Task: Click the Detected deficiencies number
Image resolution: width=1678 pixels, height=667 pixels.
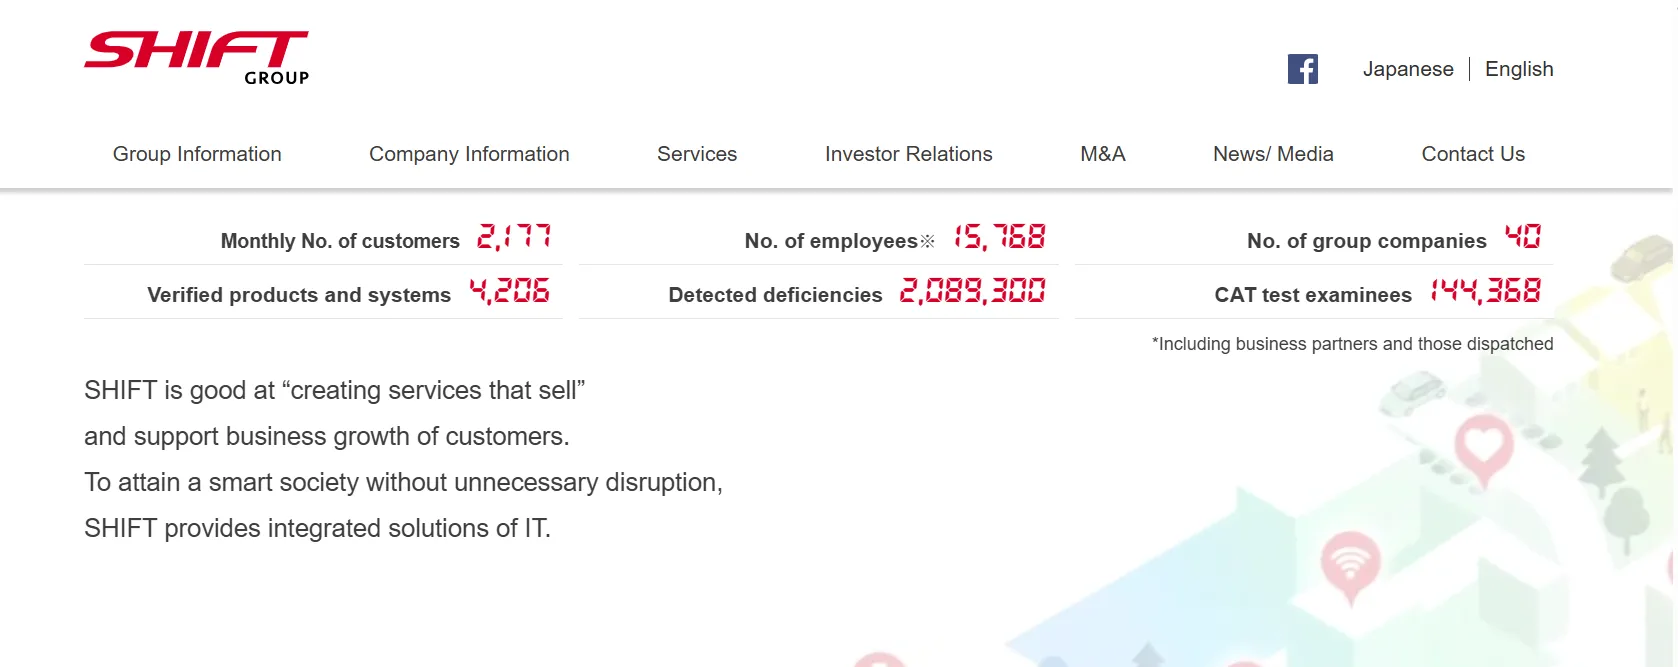Action: [x=972, y=292]
